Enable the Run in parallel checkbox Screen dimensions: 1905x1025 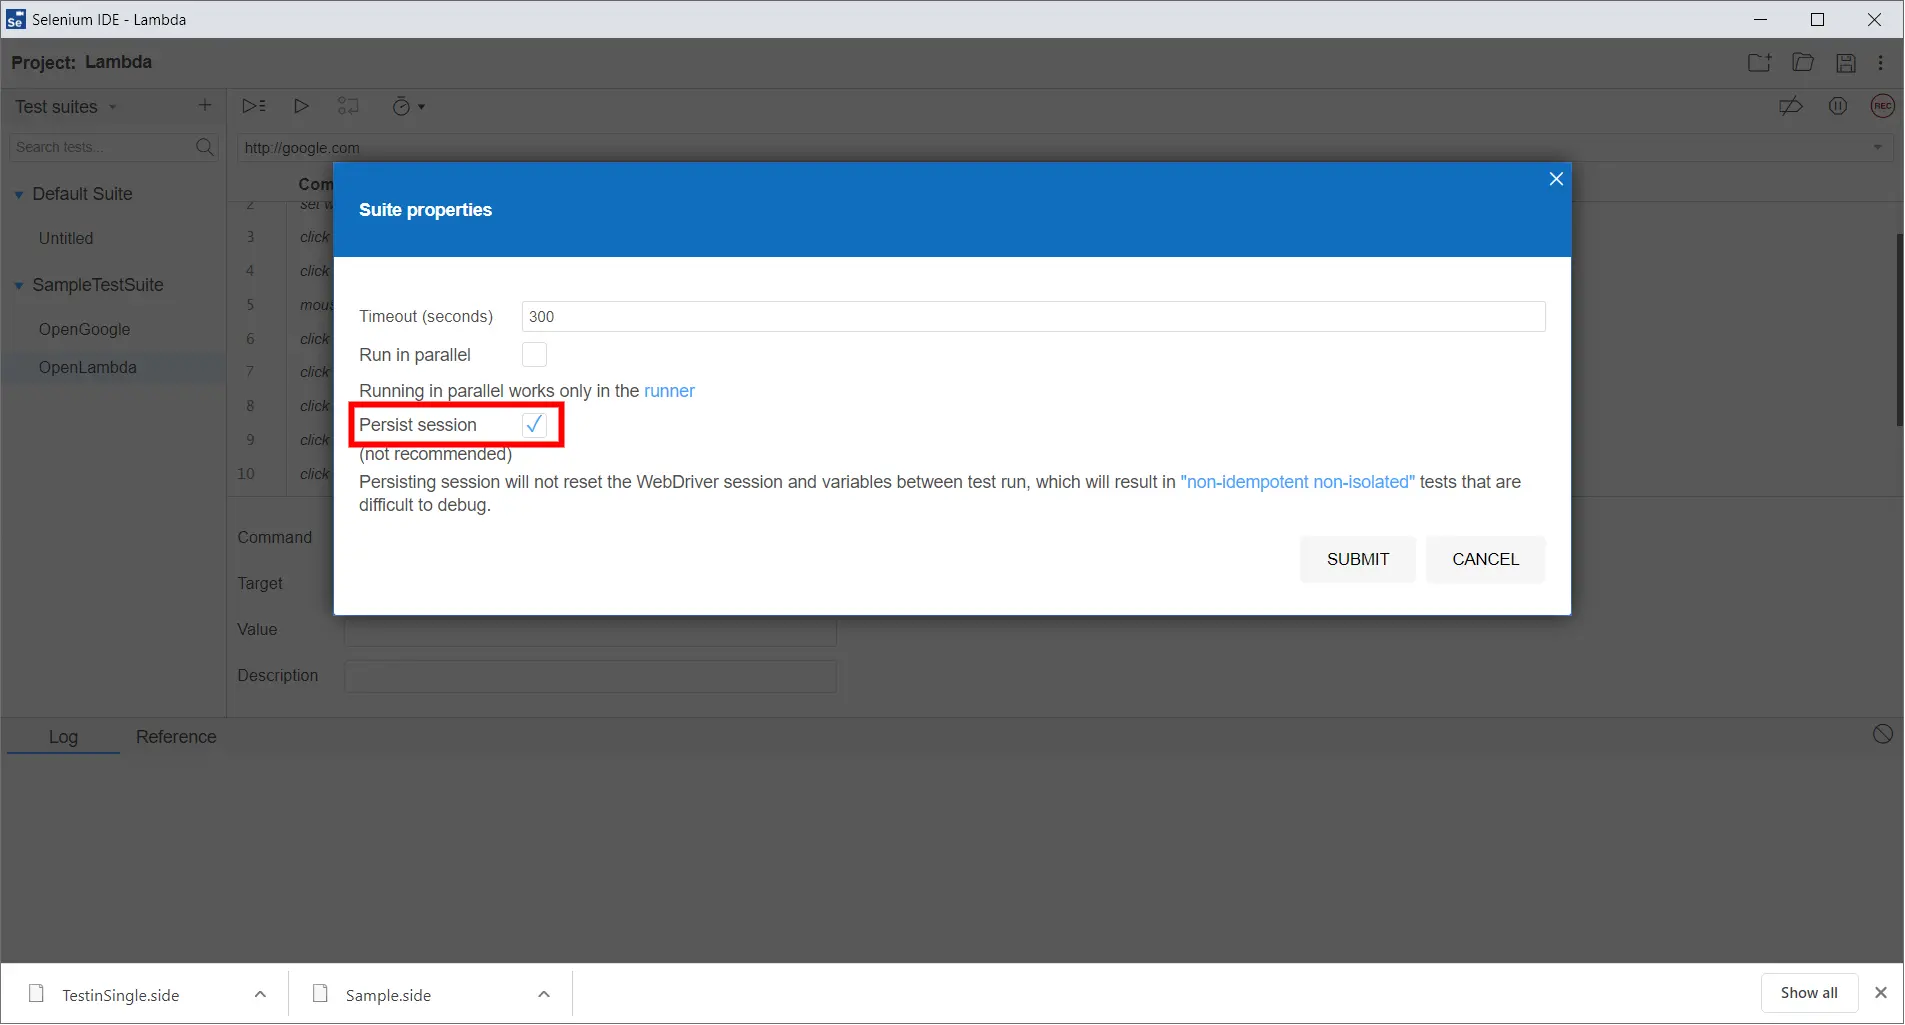[534, 355]
